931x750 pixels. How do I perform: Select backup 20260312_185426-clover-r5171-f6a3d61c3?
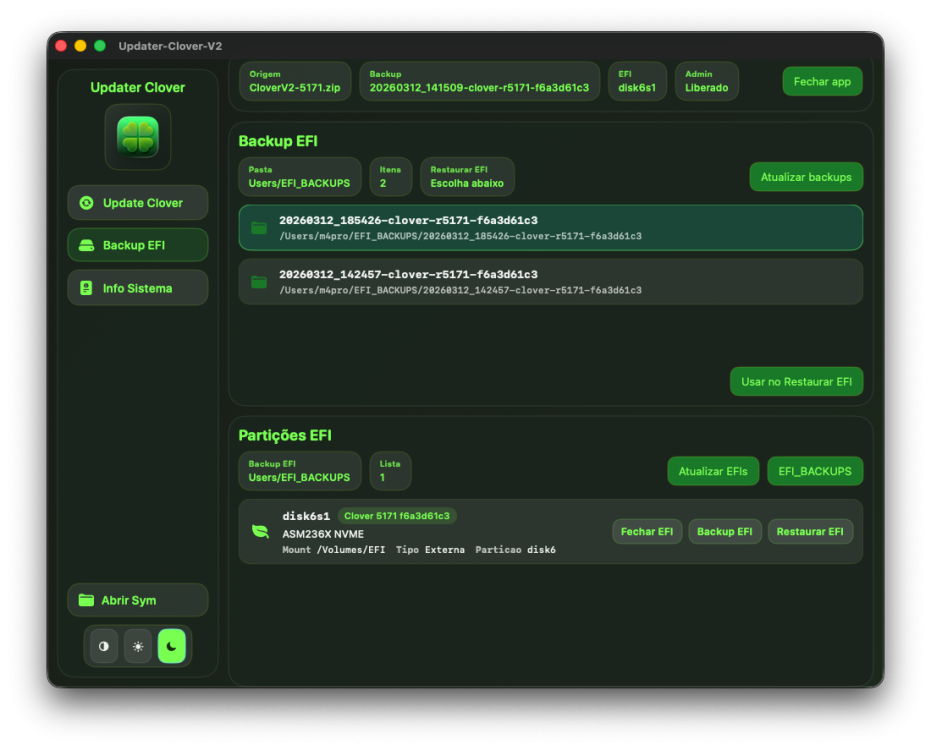click(550, 227)
